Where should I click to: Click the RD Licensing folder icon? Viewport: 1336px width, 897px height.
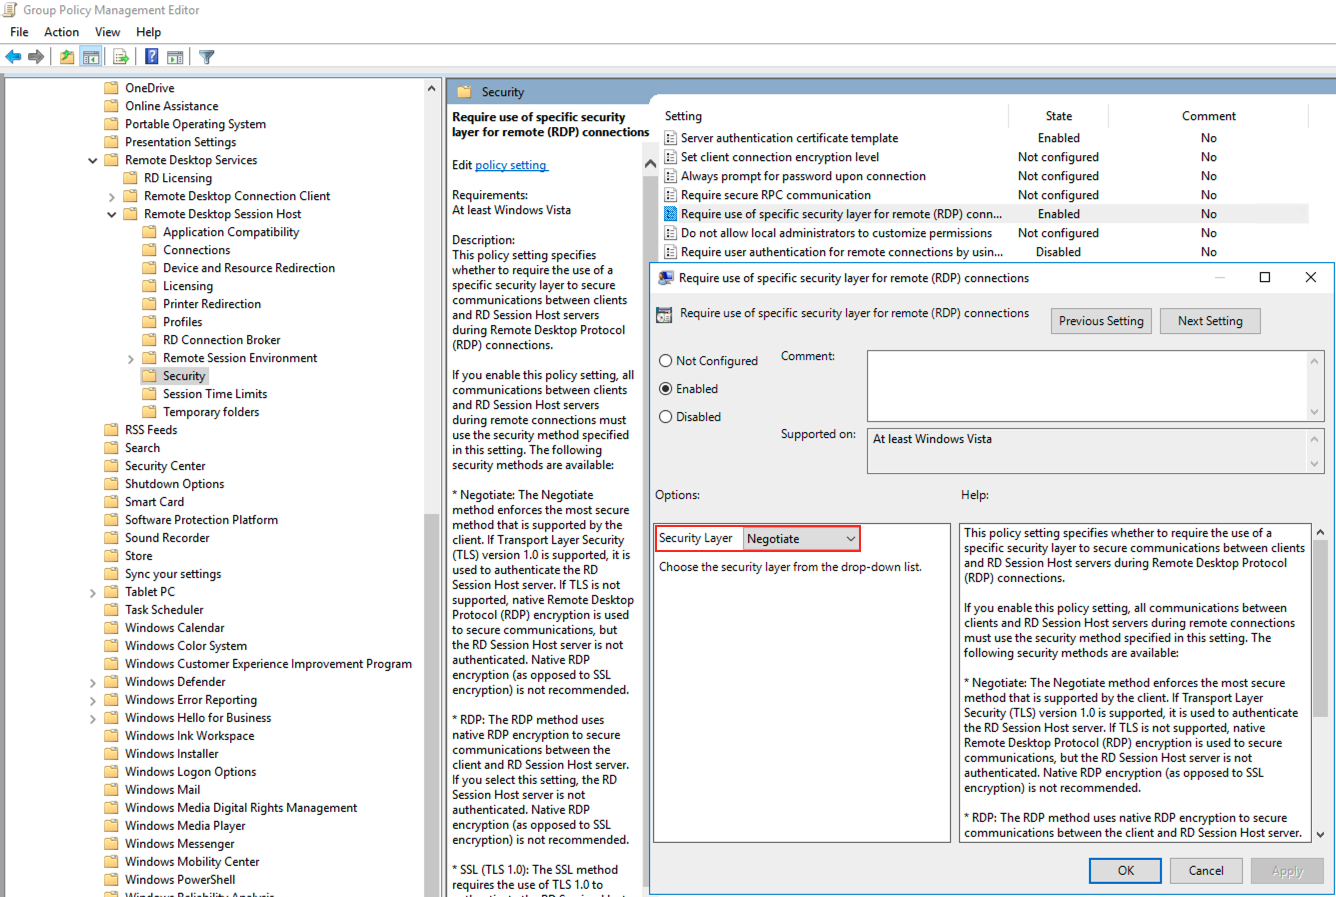130,178
